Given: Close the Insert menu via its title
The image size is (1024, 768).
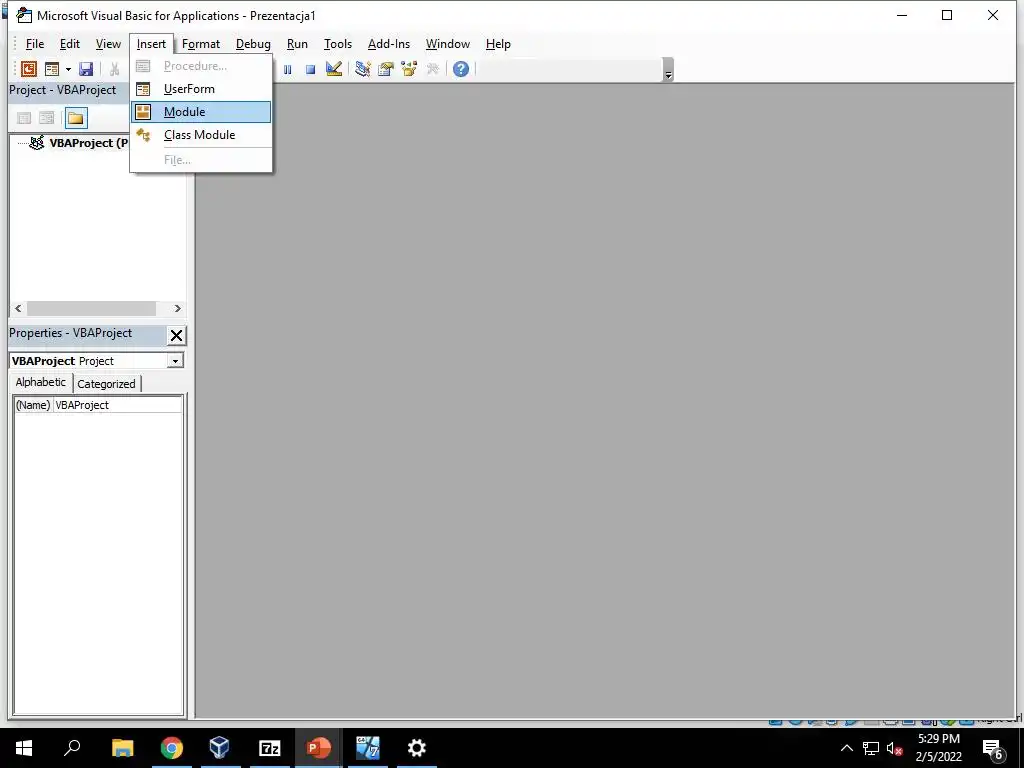Looking at the screenshot, I should [152, 44].
